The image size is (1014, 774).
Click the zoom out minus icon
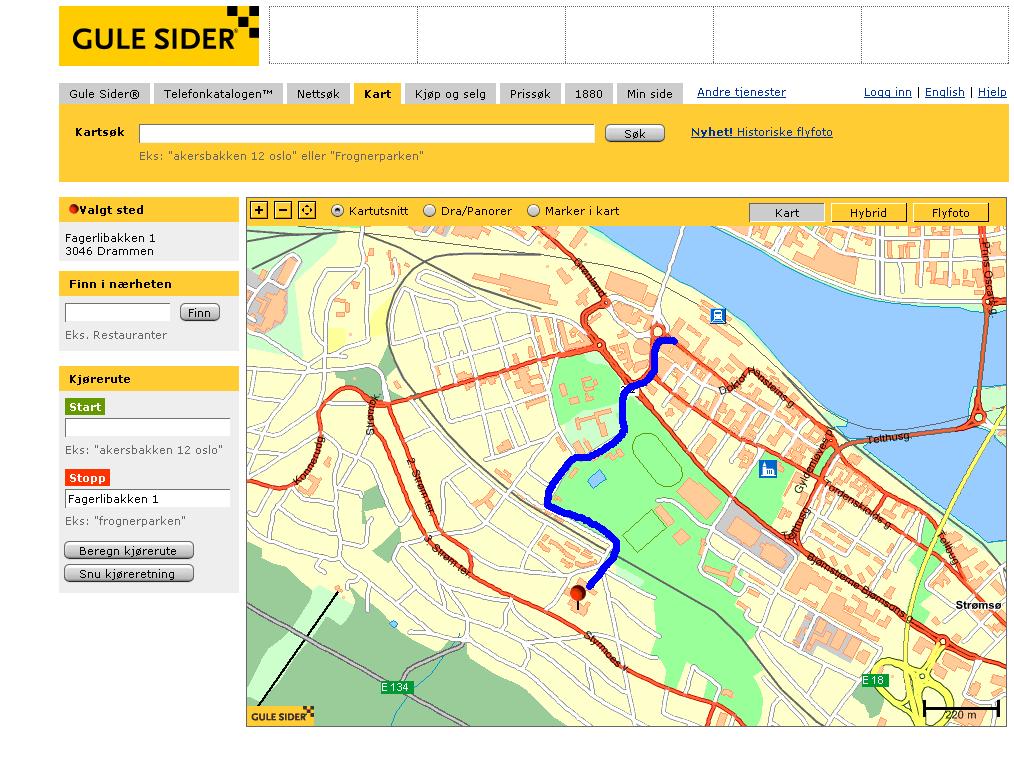point(283,210)
